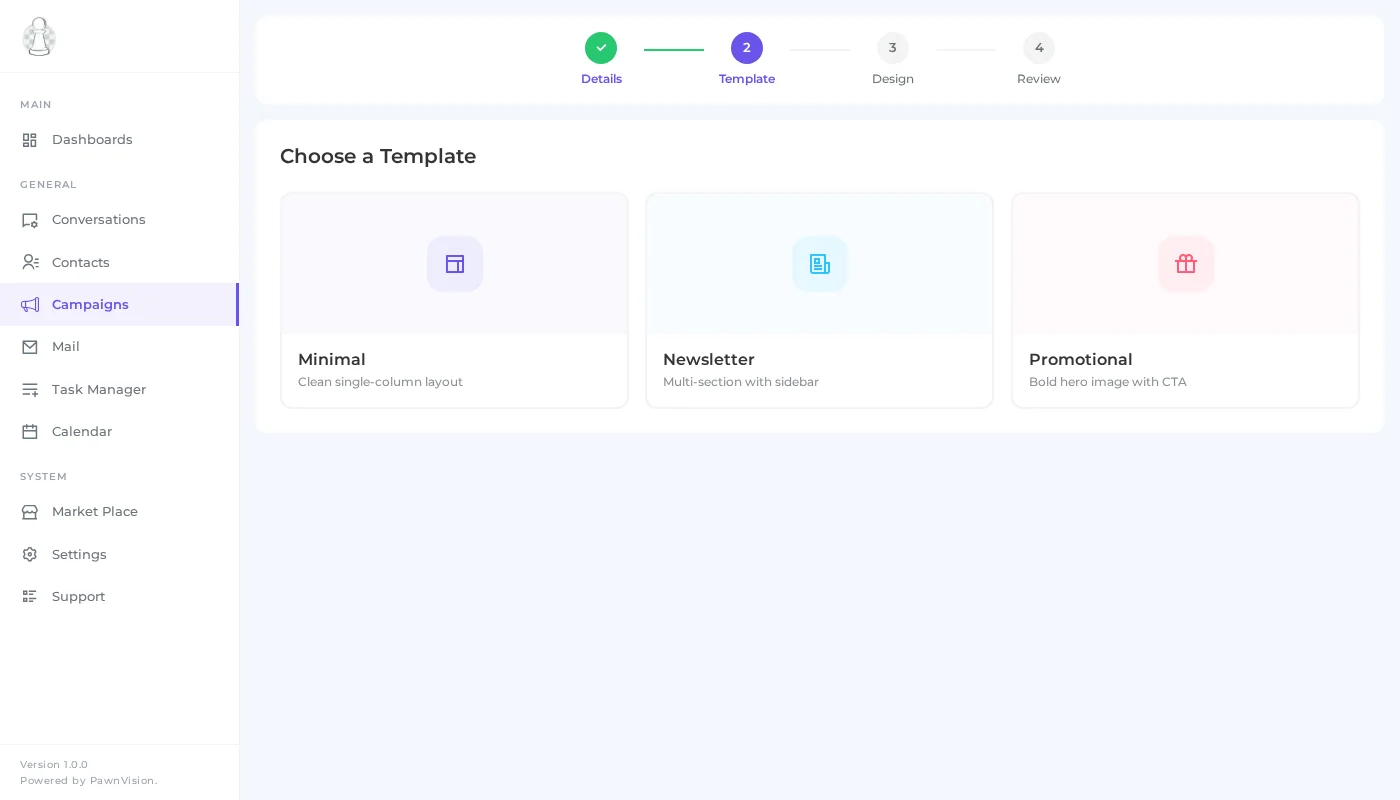Go to step 3 Design
Screen dimensions: 1400x800
[x=893, y=48]
